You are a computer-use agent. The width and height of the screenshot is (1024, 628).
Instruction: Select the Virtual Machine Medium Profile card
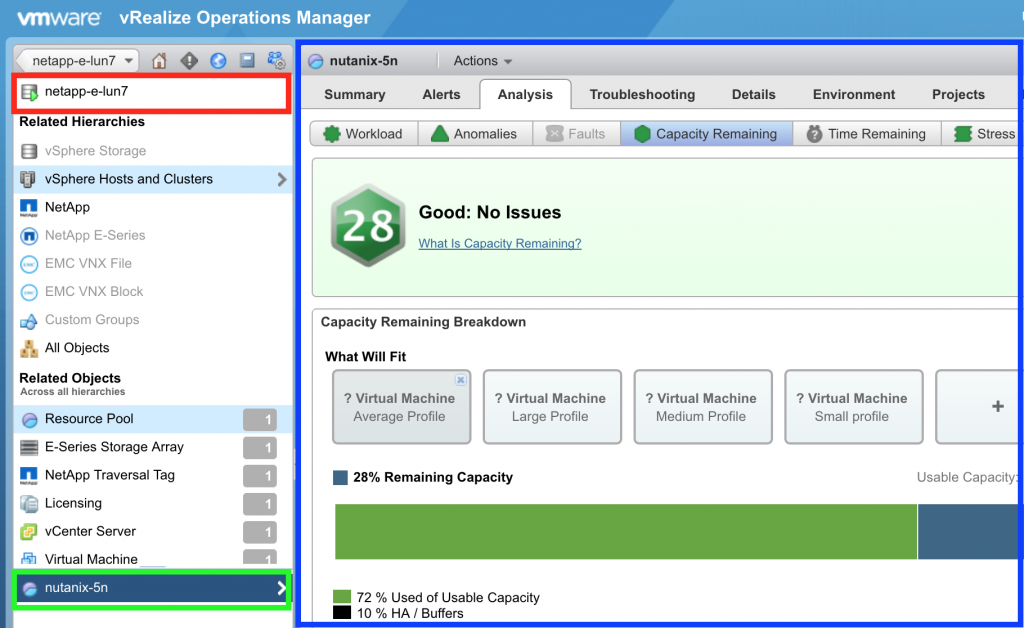click(703, 407)
